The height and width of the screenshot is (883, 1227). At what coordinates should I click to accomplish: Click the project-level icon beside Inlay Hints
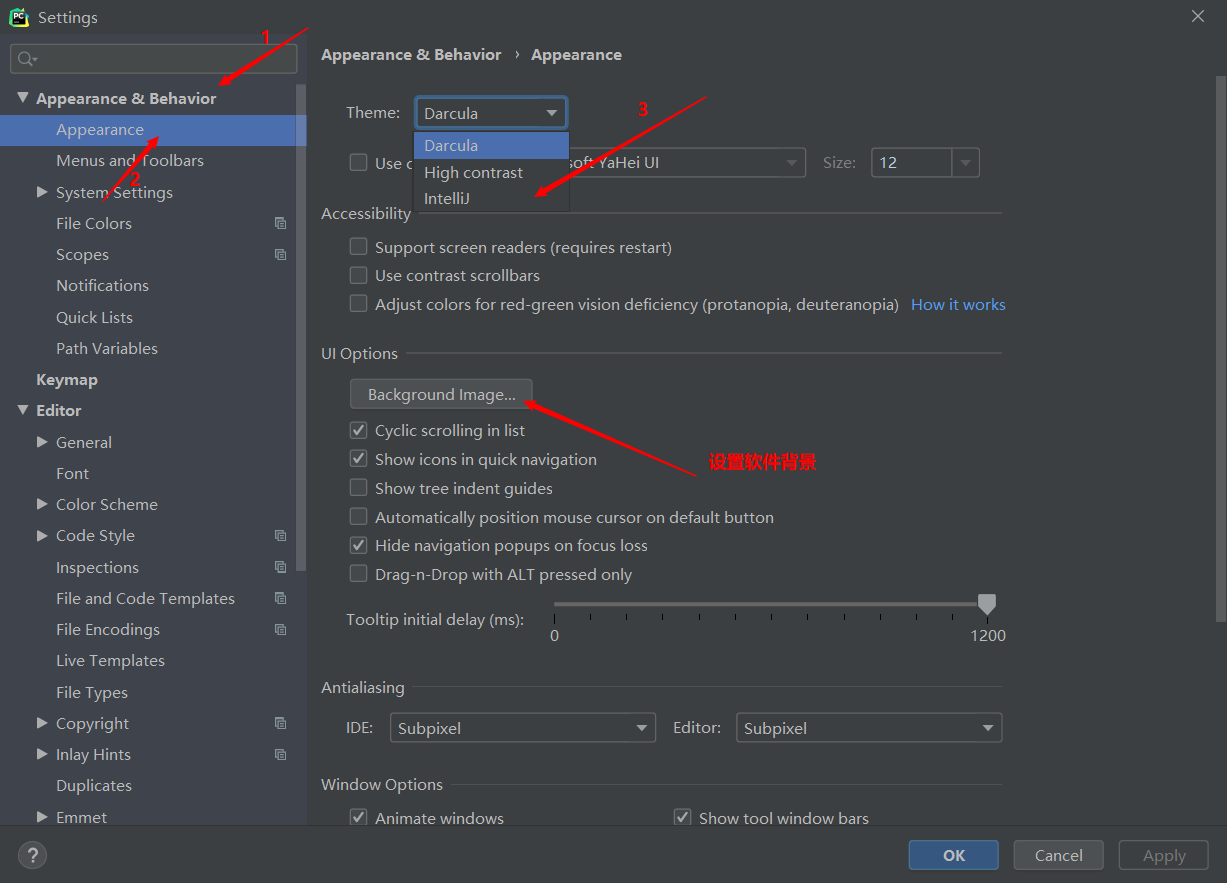pos(280,754)
